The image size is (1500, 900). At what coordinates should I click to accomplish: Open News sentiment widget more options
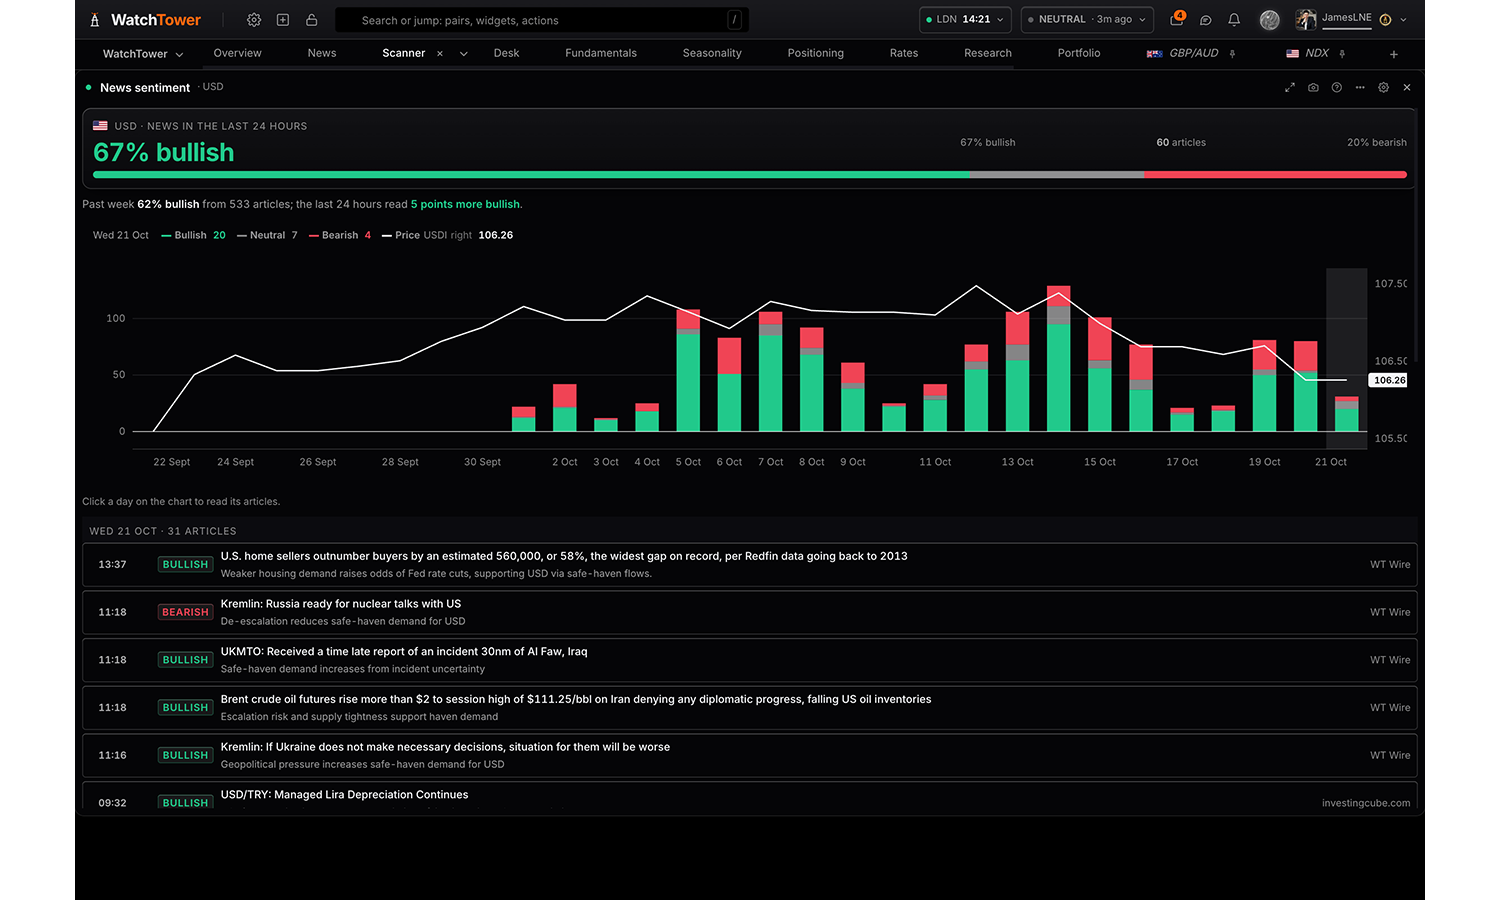pos(1360,88)
